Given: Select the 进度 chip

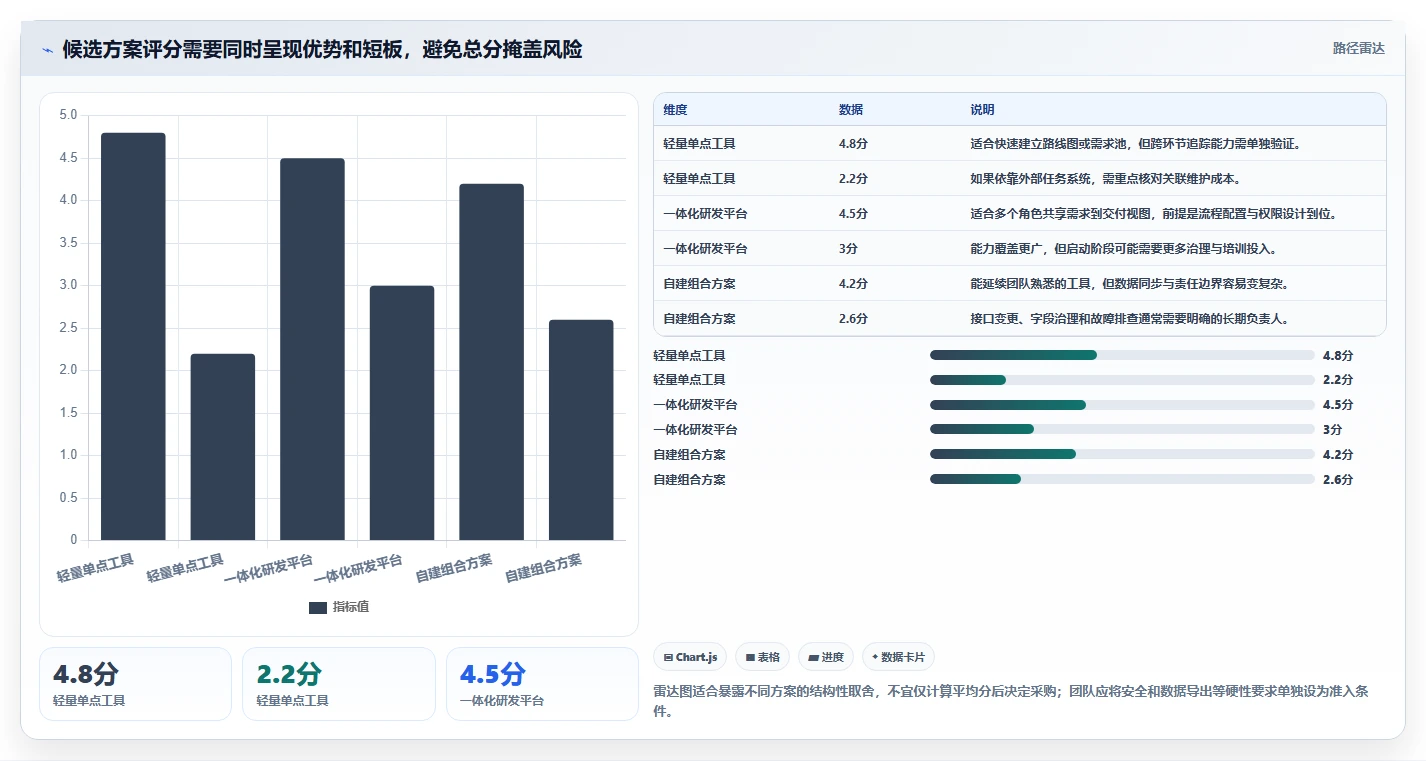Looking at the screenshot, I should tap(825, 657).
